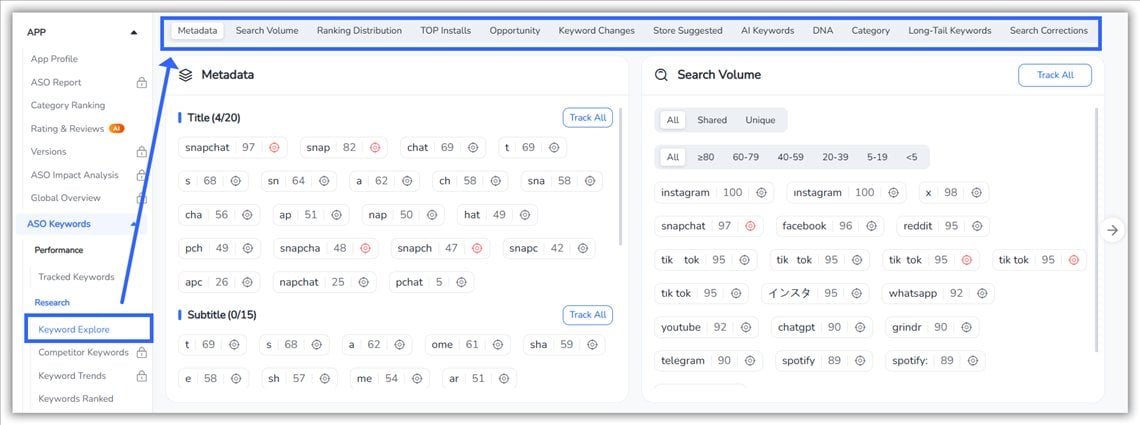Screen dimensions: 1140x425
Task: Track the 'chat 69' keyword target icon
Action: coord(473,147)
